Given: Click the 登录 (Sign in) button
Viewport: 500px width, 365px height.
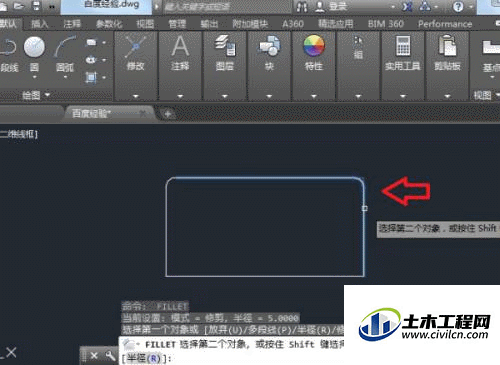Looking at the screenshot, I should [x=338, y=7].
